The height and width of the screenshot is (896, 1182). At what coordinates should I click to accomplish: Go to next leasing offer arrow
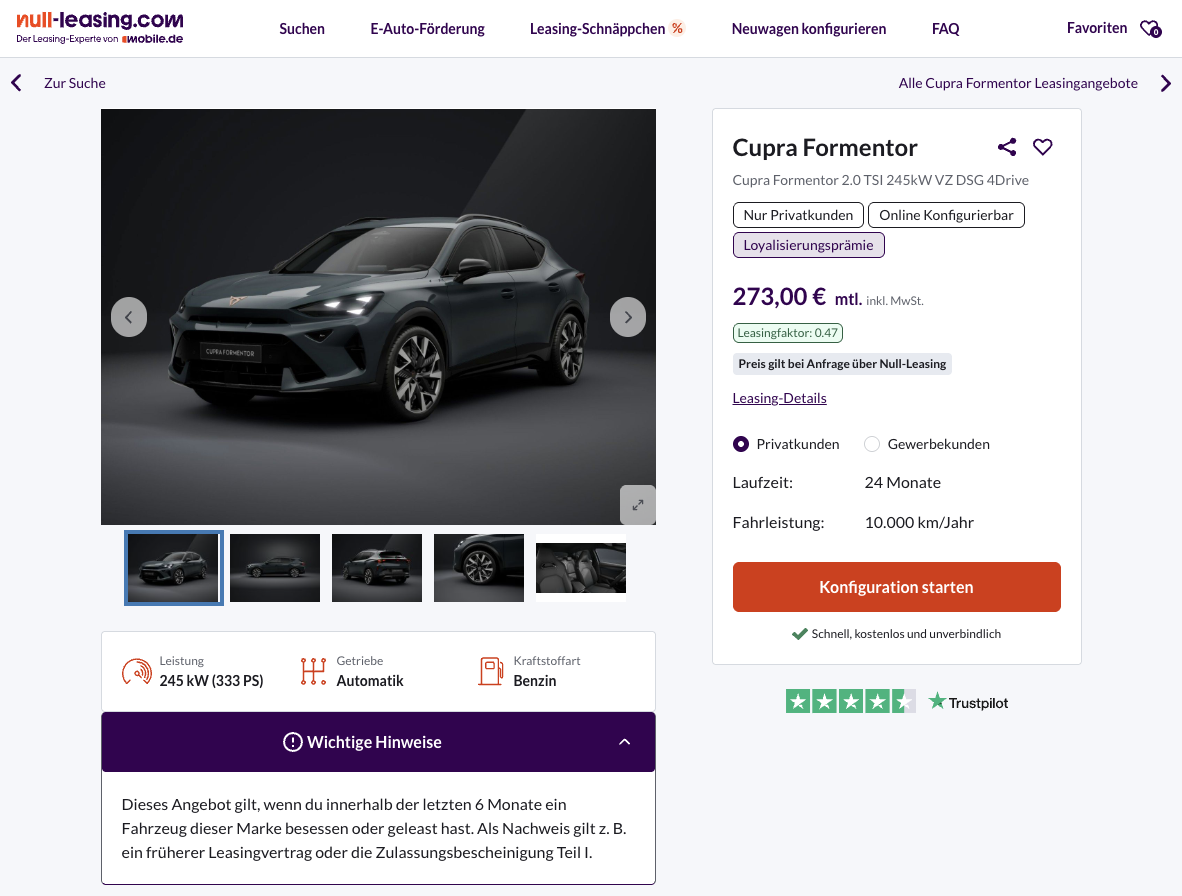(x=1165, y=84)
